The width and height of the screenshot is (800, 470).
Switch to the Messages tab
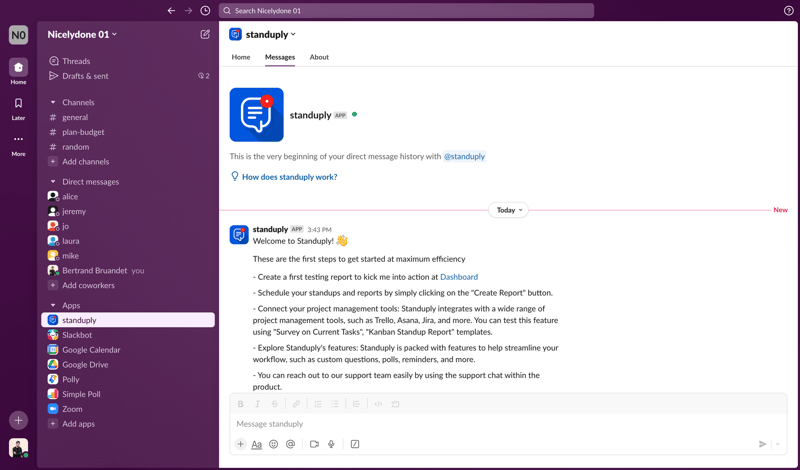pos(280,57)
